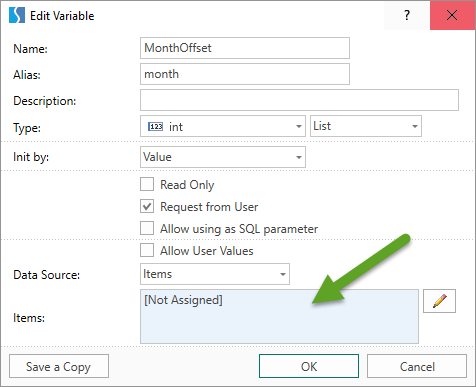This screenshot has width=476, height=387.
Task: Click the Alias field containing month
Action: [x=245, y=74]
